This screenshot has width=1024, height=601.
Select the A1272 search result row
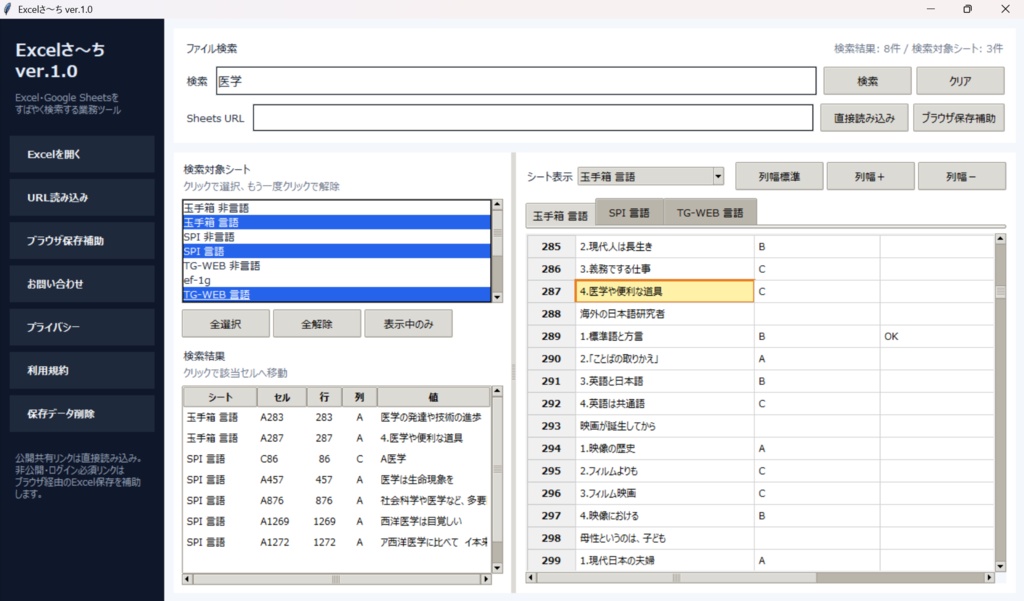336,542
